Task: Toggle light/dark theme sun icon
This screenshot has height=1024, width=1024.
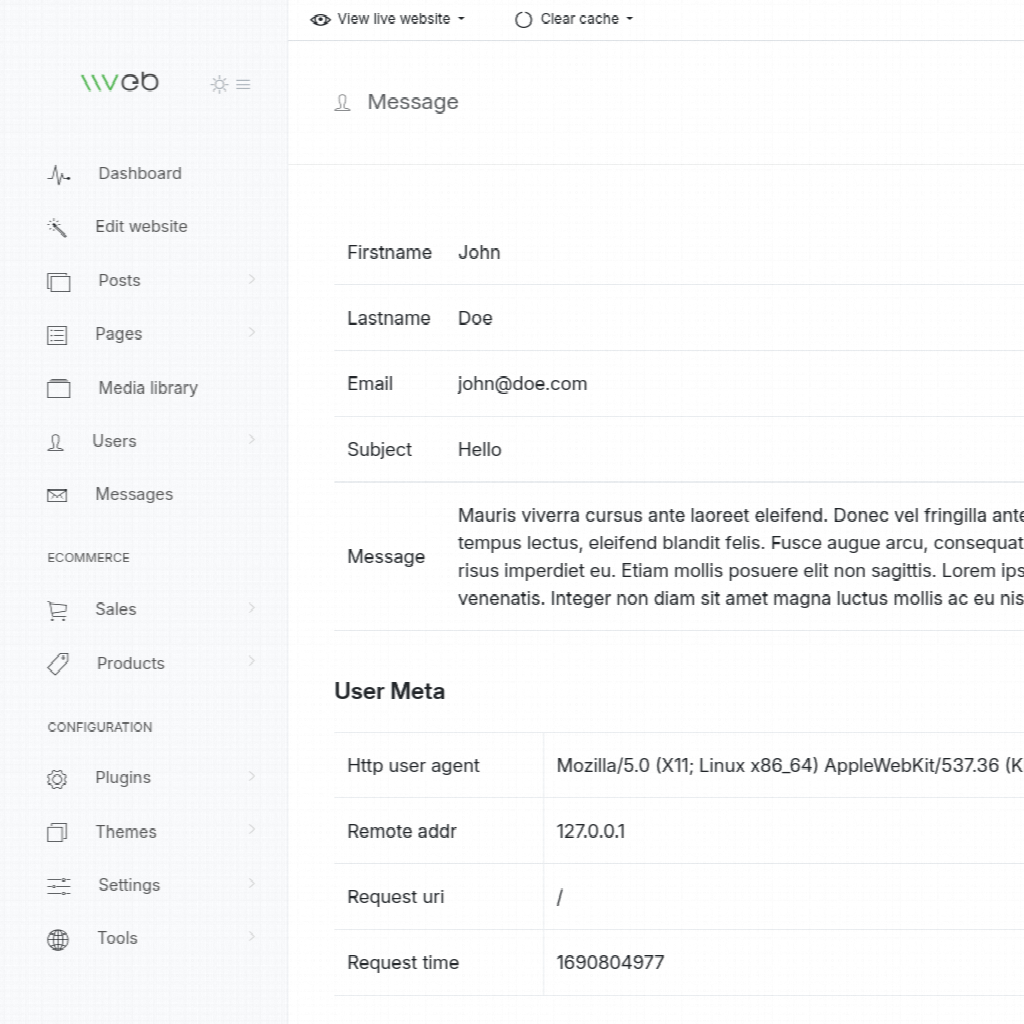Action: click(219, 85)
